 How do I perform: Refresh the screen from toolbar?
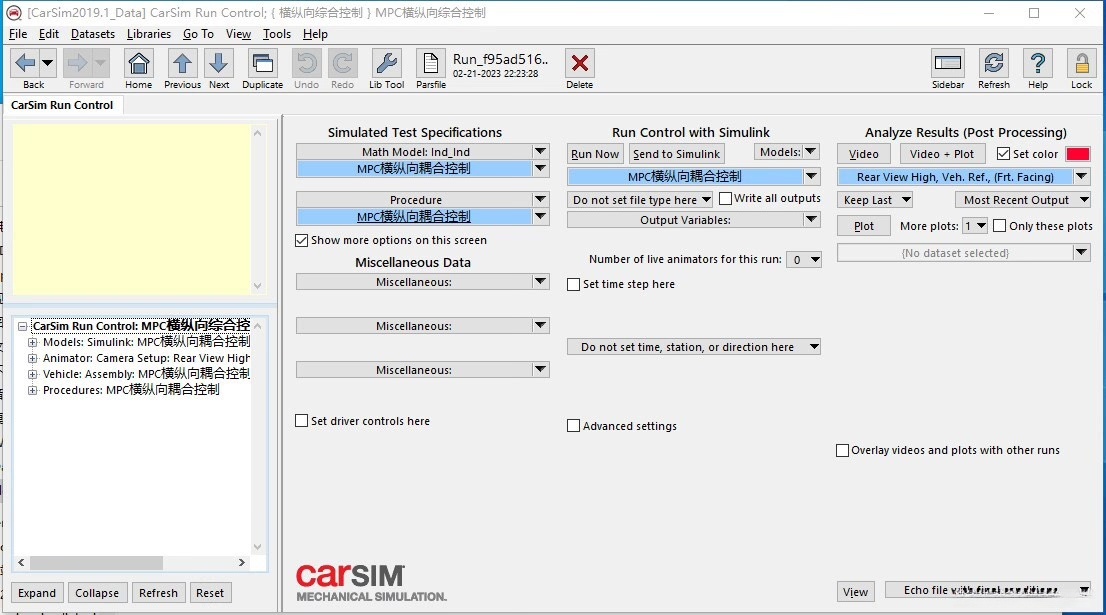tap(993, 63)
